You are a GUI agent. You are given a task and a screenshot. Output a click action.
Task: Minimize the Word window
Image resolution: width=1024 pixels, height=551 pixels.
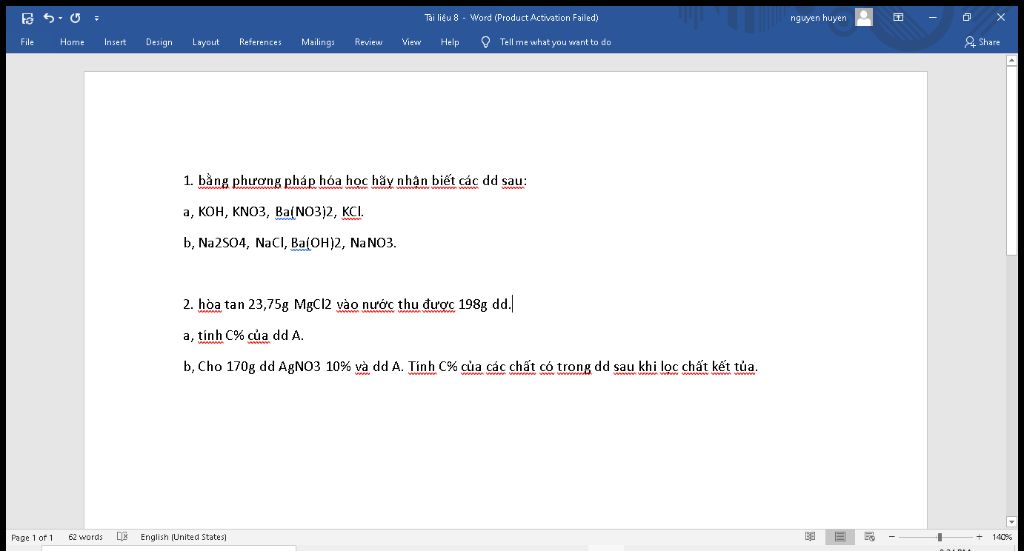pos(933,18)
